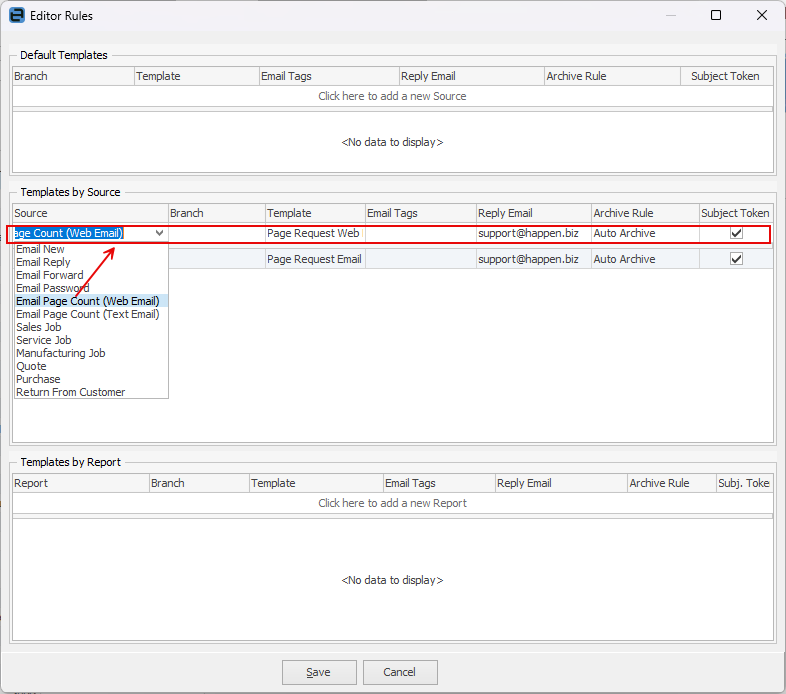Click Report column header in Templates by Report
Screen dimensions: 786x694
[x=81, y=483]
